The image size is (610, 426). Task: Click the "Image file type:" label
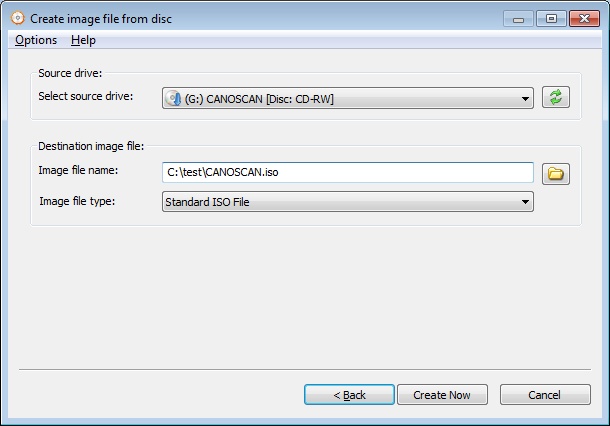pos(77,201)
